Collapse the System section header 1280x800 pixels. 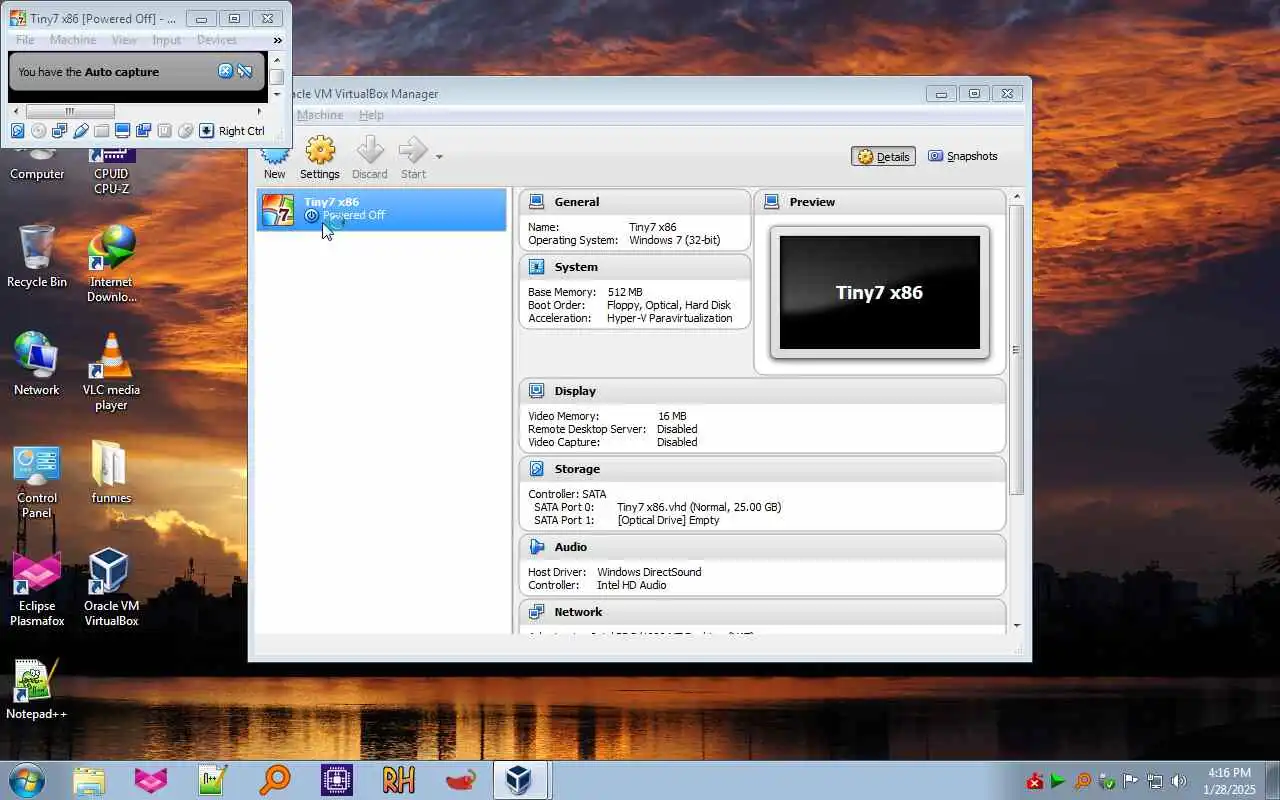pos(635,267)
